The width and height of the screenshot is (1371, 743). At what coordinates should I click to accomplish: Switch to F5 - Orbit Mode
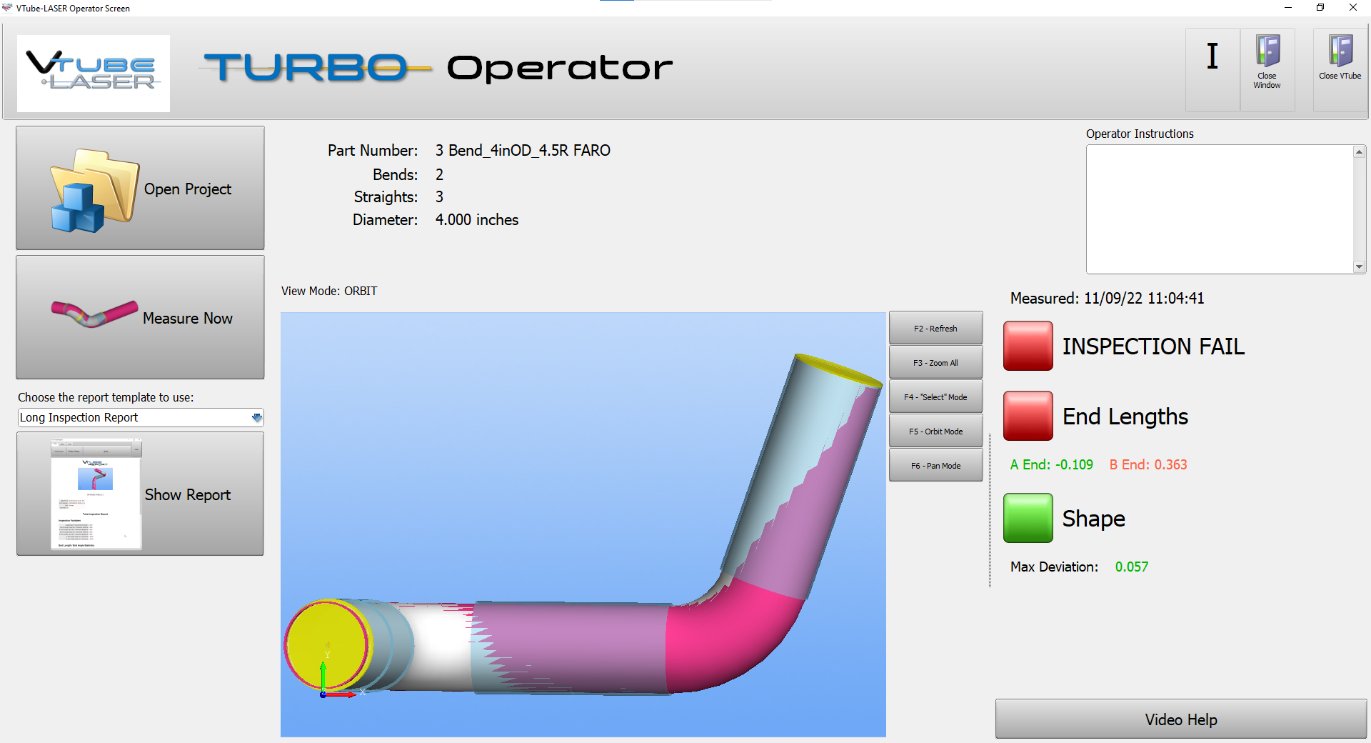click(936, 431)
